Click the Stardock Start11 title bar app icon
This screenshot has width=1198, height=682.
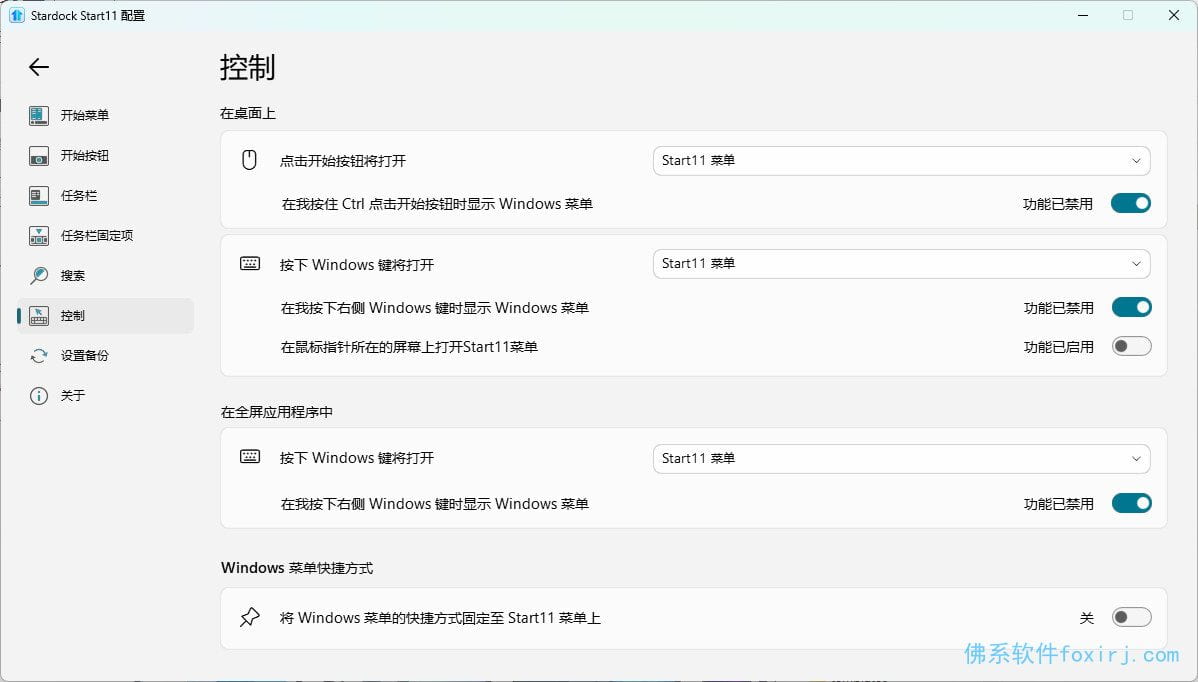[16, 15]
